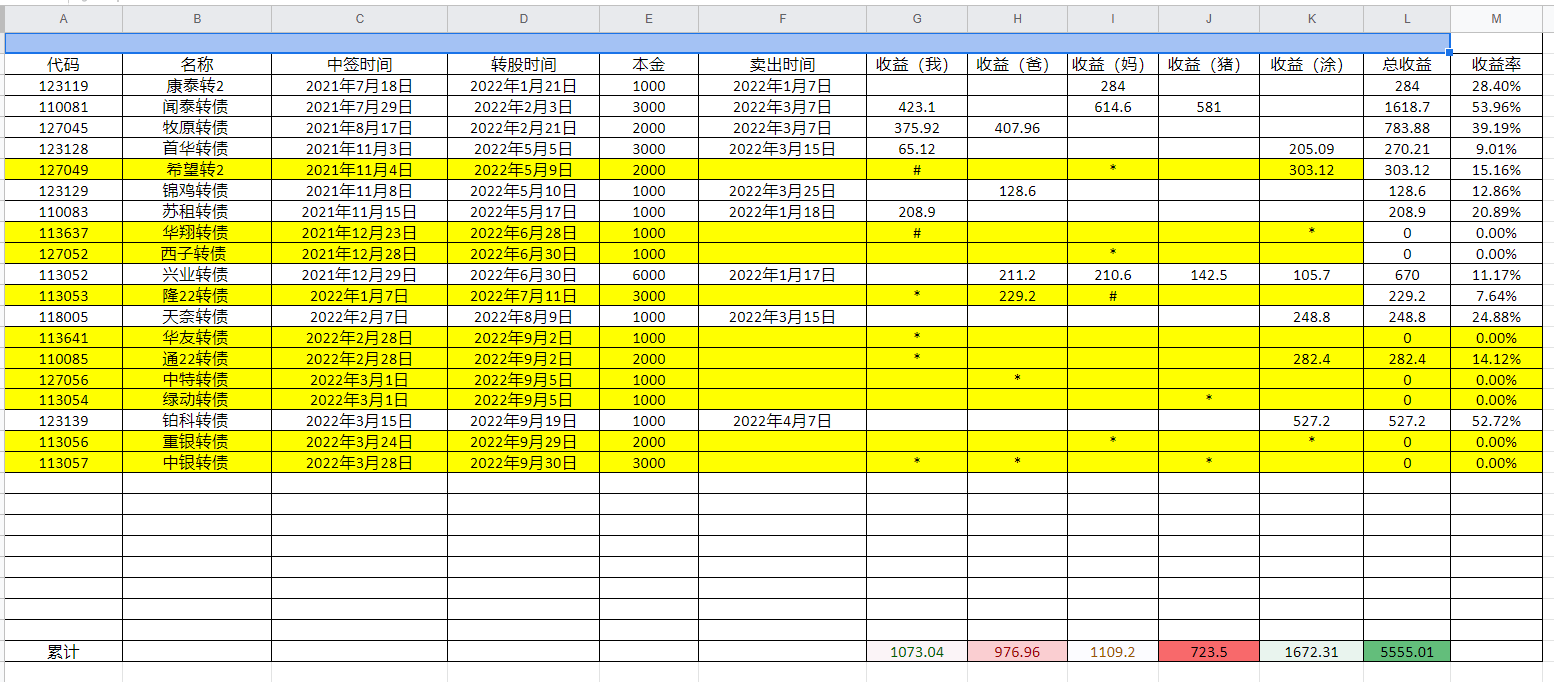
Task: Select the 苏租转债 name cell
Action: 197,212
